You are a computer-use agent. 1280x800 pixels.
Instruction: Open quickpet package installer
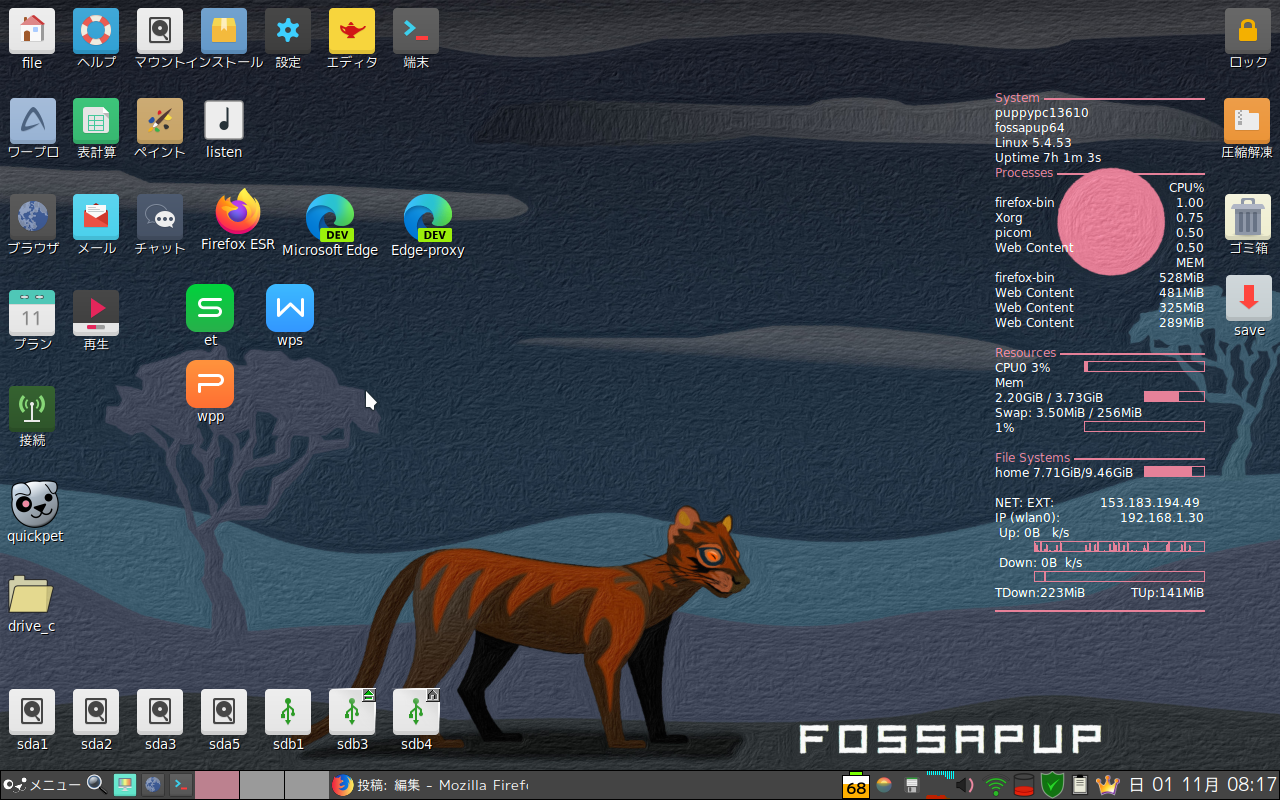tap(34, 505)
